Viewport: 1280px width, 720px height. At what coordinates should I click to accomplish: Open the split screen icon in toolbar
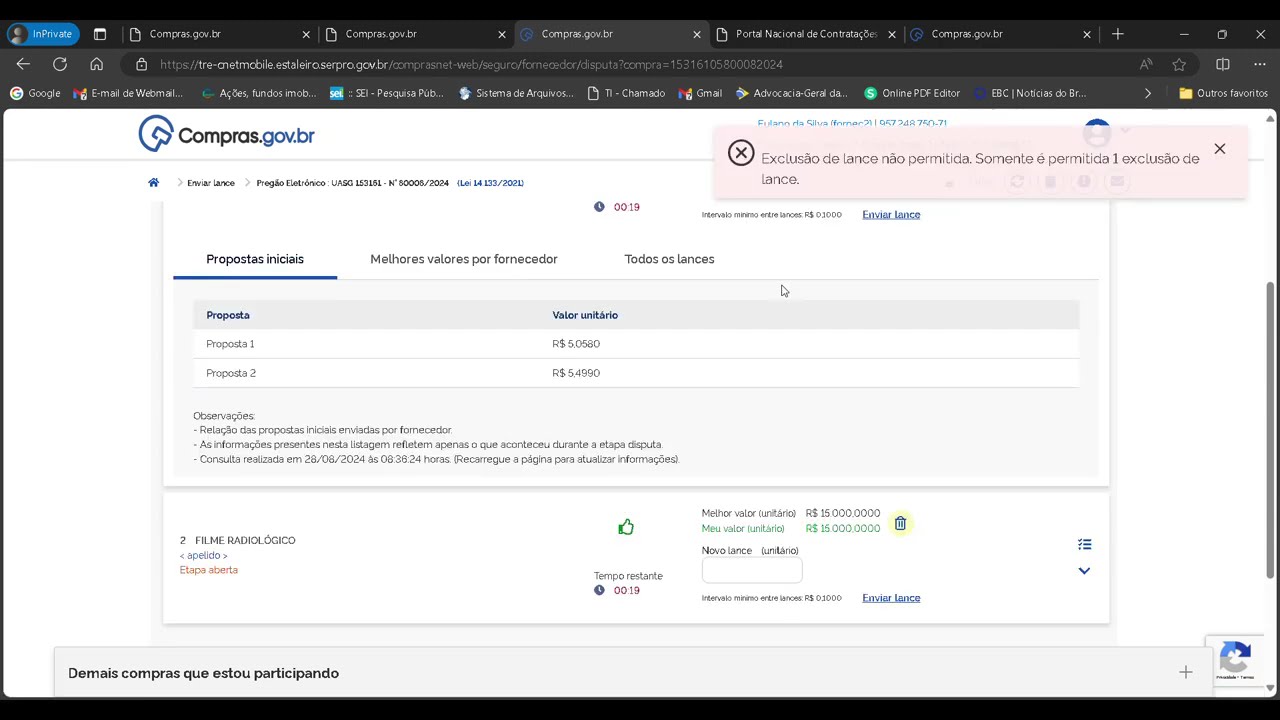[1222, 64]
